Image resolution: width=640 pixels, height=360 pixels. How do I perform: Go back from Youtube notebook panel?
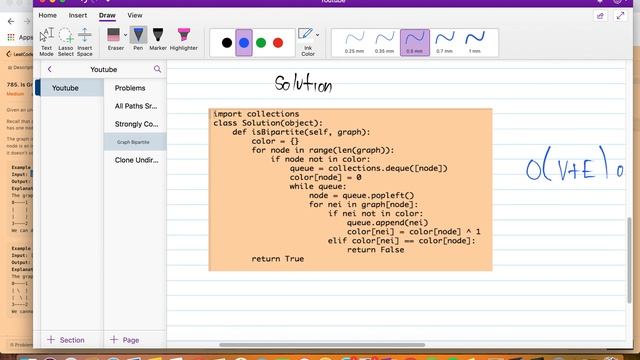pos(50,69)
